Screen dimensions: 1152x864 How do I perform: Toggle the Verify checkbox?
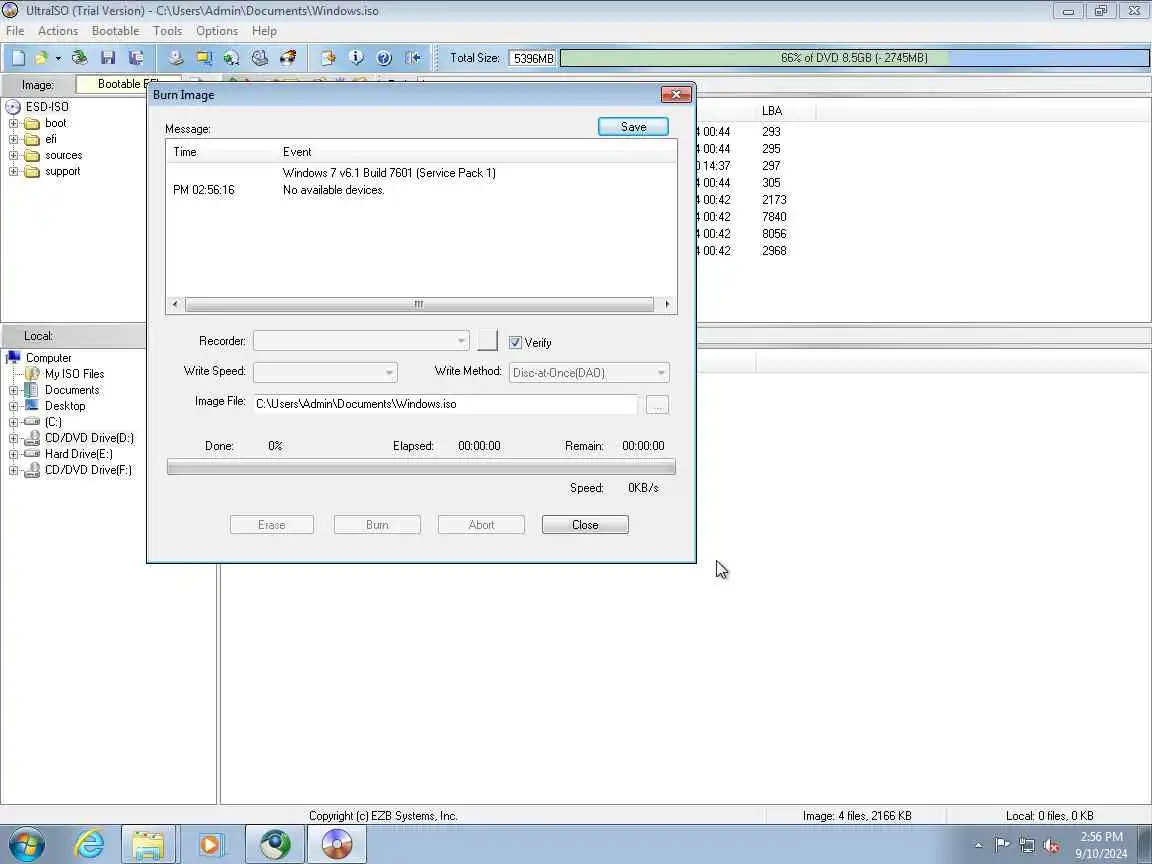(x=515, y=342)
